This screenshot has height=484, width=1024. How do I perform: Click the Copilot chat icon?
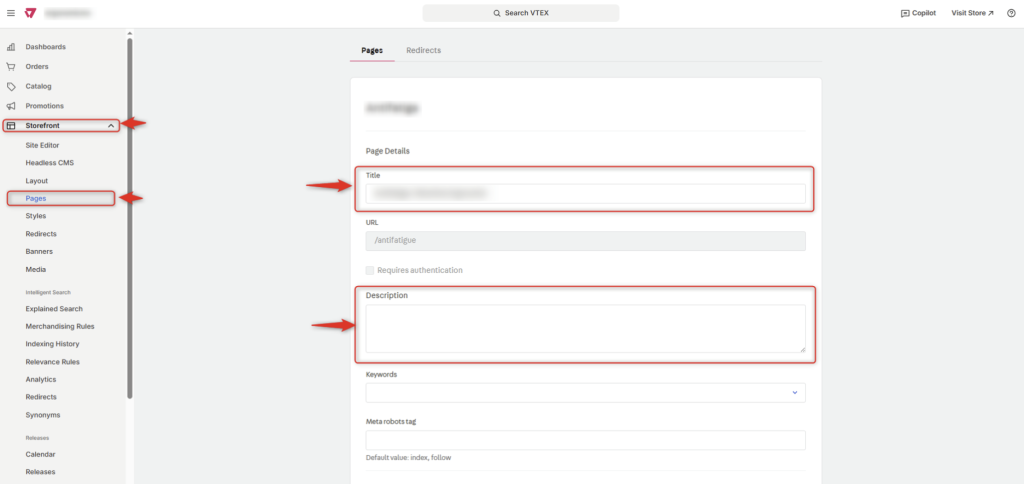[x=904, y=13]
